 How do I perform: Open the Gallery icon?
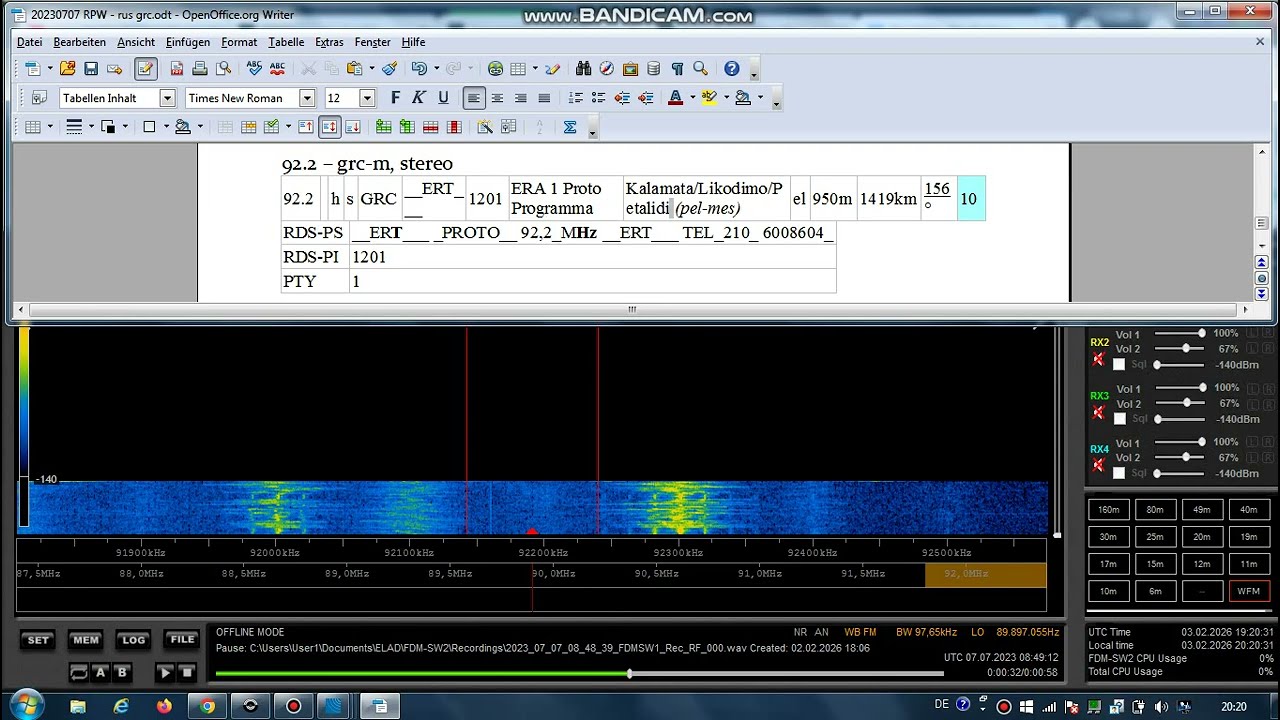[630, 69]
